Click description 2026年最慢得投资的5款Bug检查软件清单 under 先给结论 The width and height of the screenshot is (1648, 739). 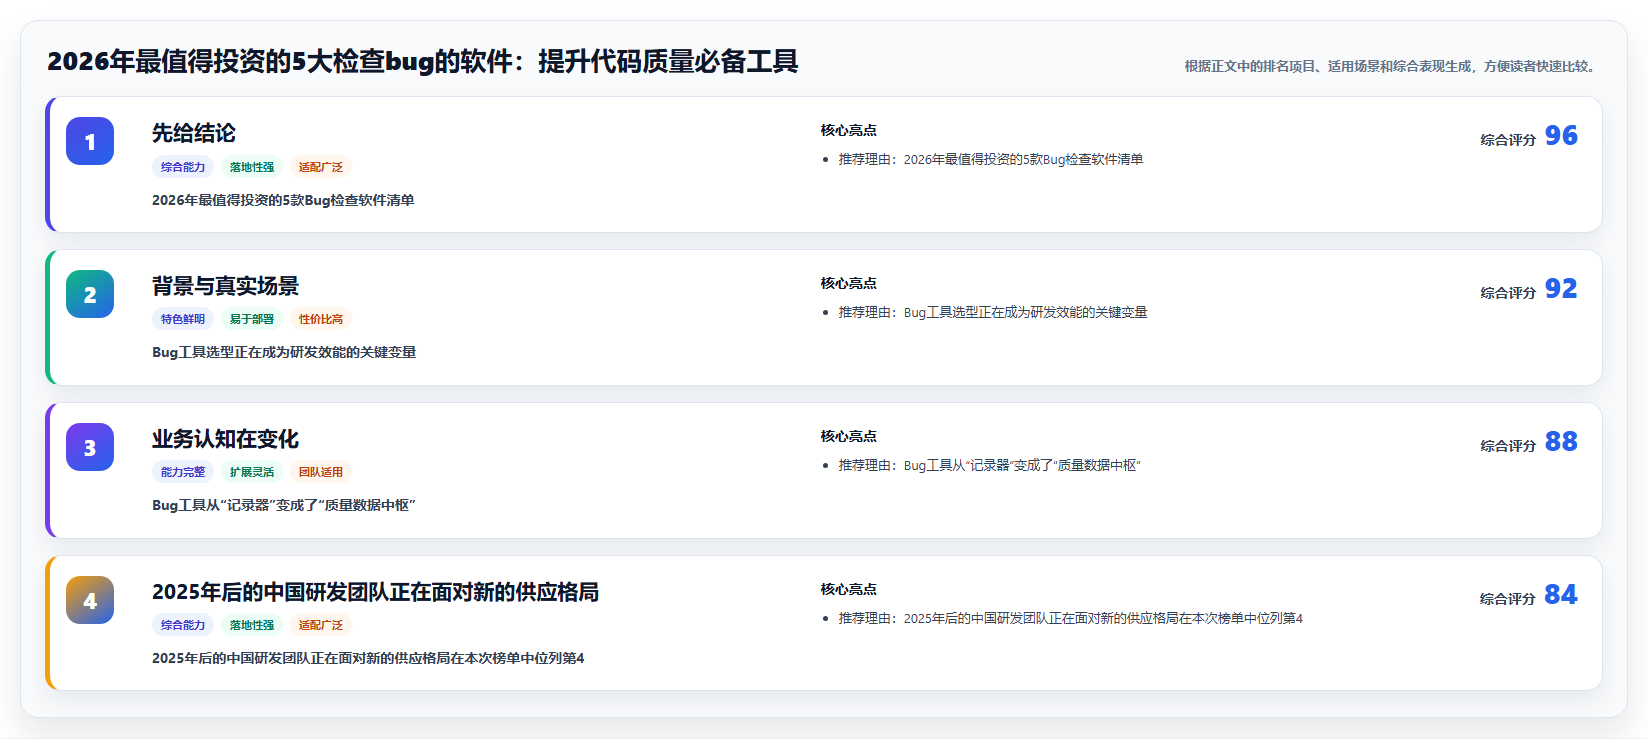(x=283, y=200)
